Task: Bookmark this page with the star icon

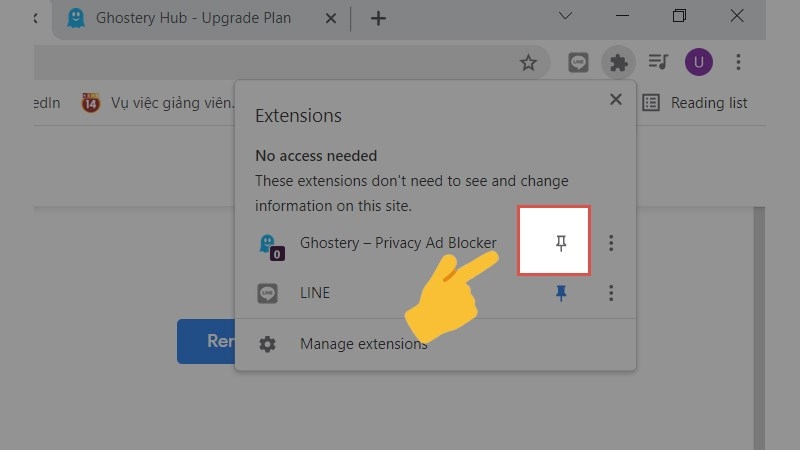Action: (x=528, y=63)
